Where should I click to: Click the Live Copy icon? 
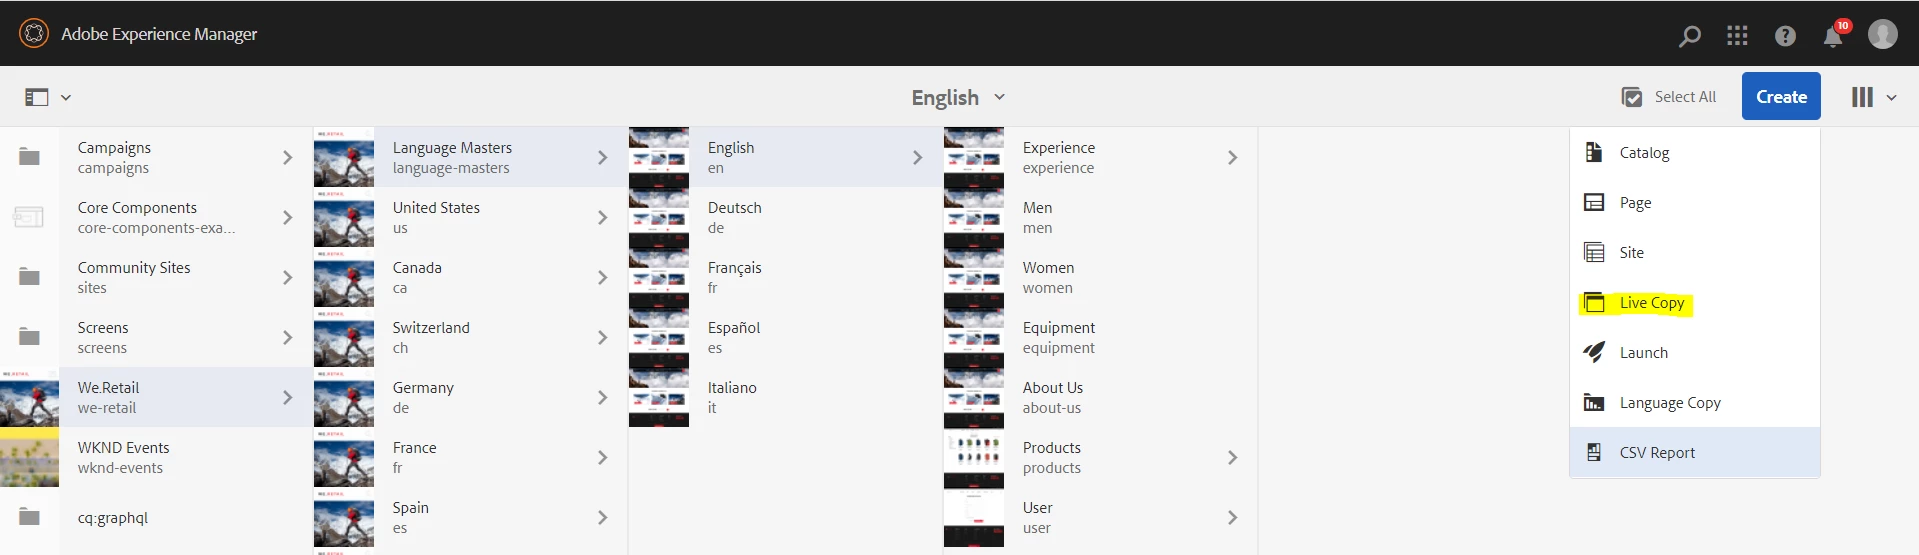tap(1594, 302)
